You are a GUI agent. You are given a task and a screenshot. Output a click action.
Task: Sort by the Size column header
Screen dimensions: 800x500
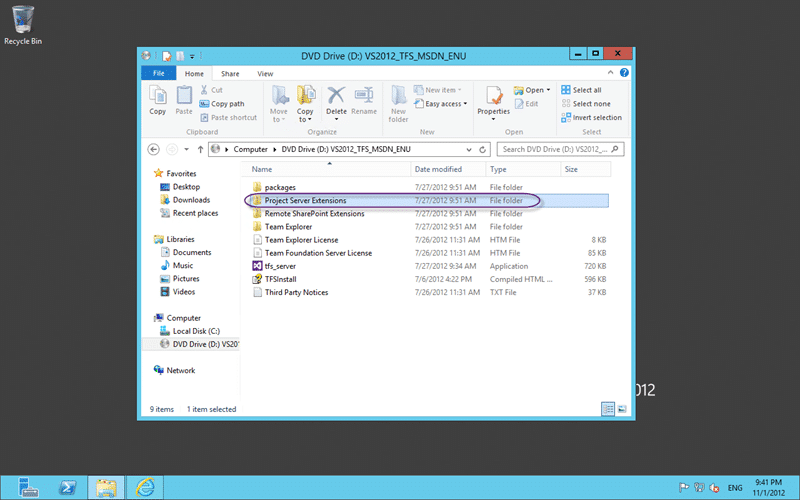[585, 169]
